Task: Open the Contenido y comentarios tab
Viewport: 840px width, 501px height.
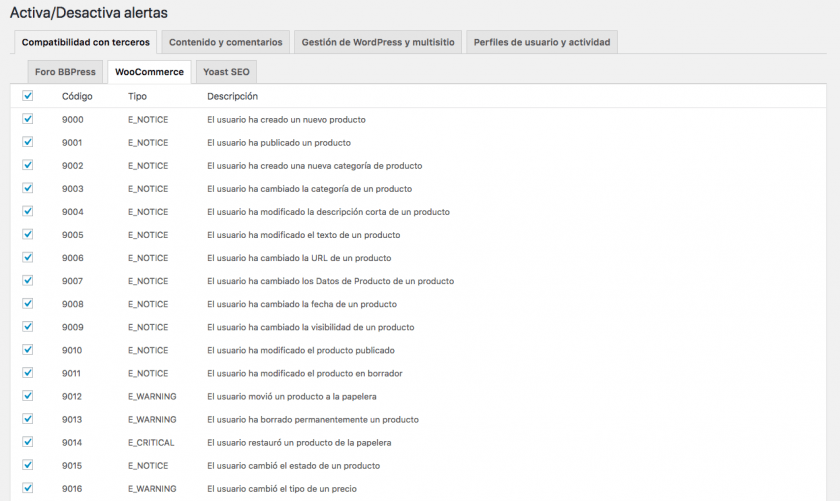Action: [x=226, y=42]
